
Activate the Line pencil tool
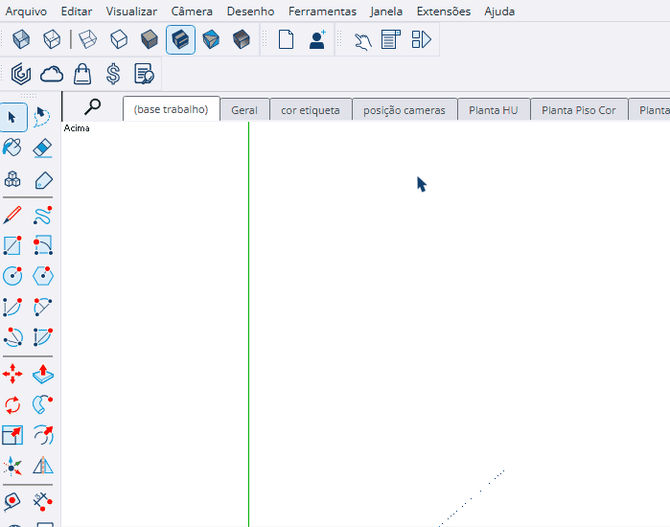[12, 214]
